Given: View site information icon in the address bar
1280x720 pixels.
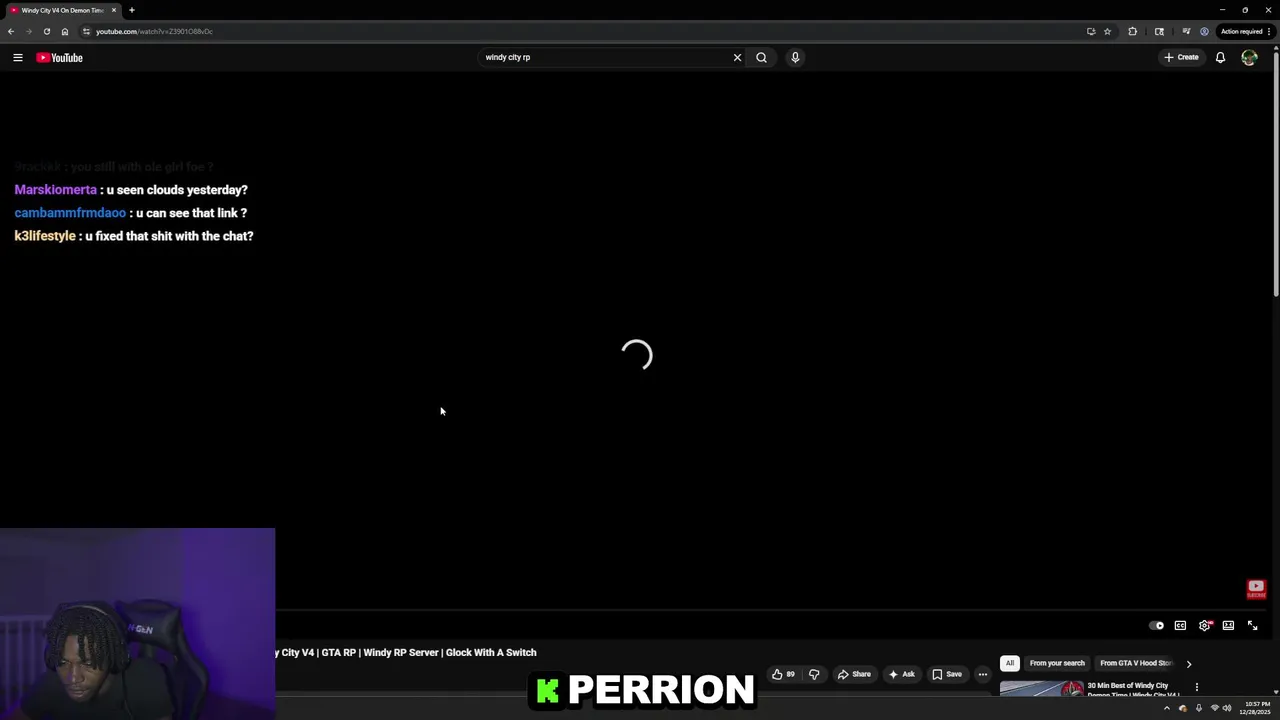Looking at the screenshot, I should point(86,31).
